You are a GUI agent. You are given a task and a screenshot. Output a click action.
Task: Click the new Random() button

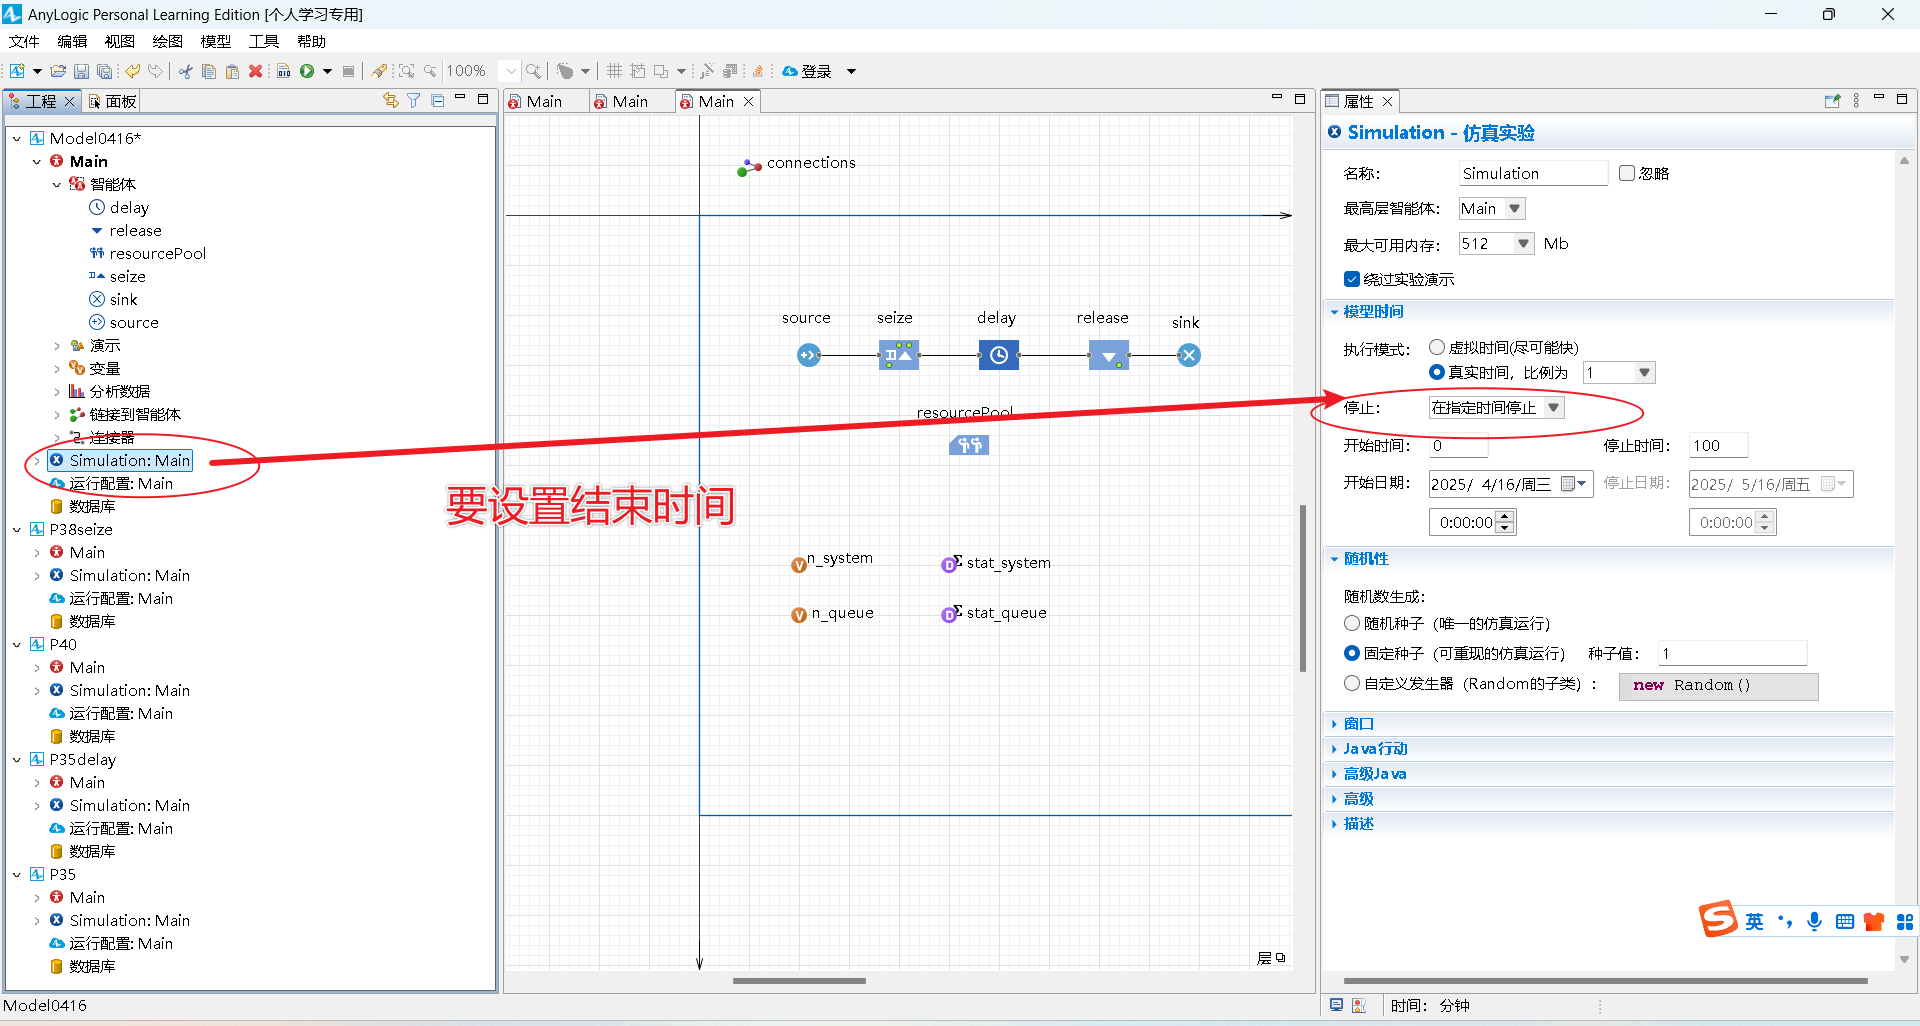pos(1718,686)
